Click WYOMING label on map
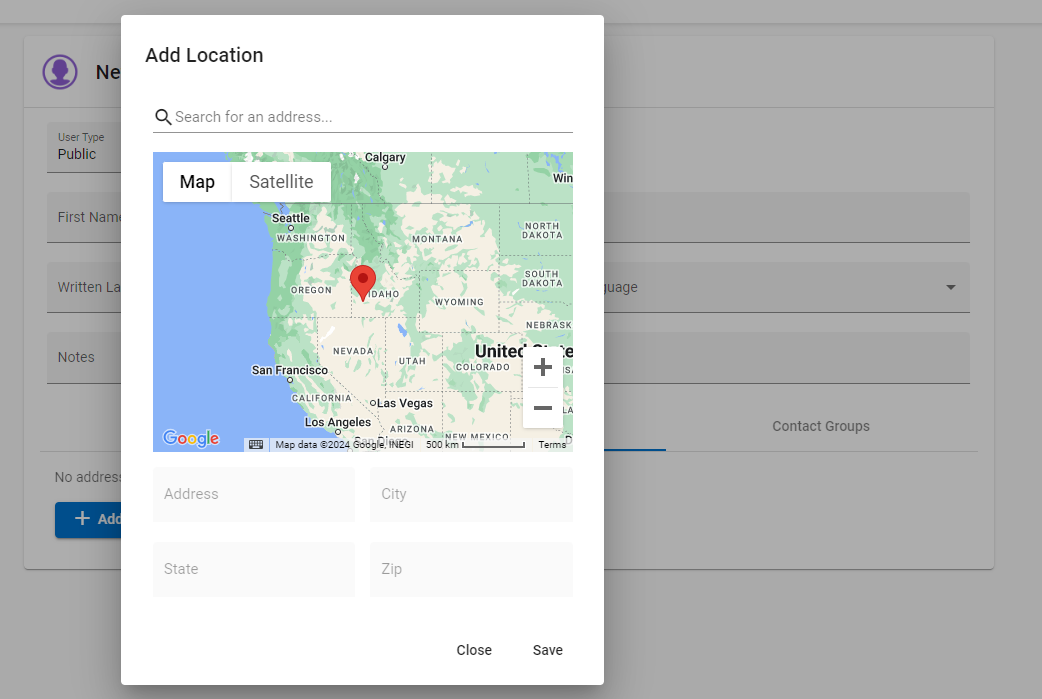This screenshot has width=1042, height=699. coord(459,302)
